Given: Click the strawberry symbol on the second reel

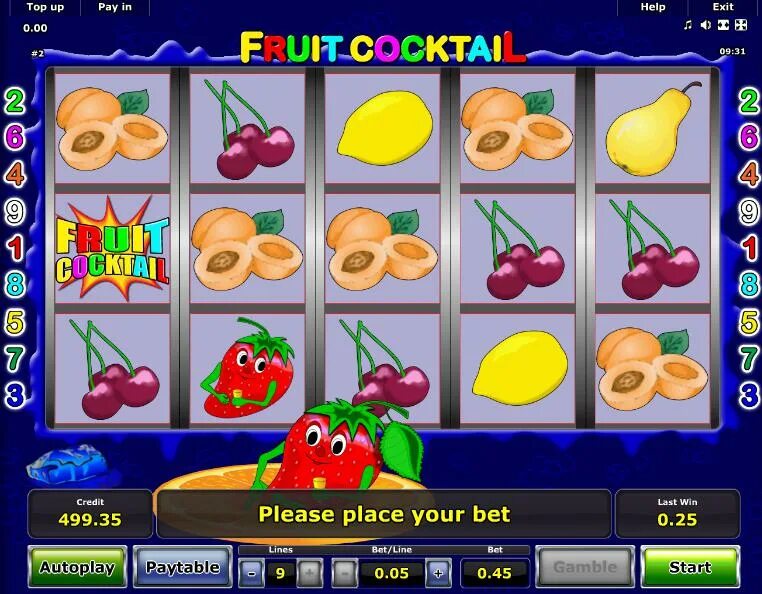Looking at the screenshot, I should pyautogui.click(x=247, y=368).
